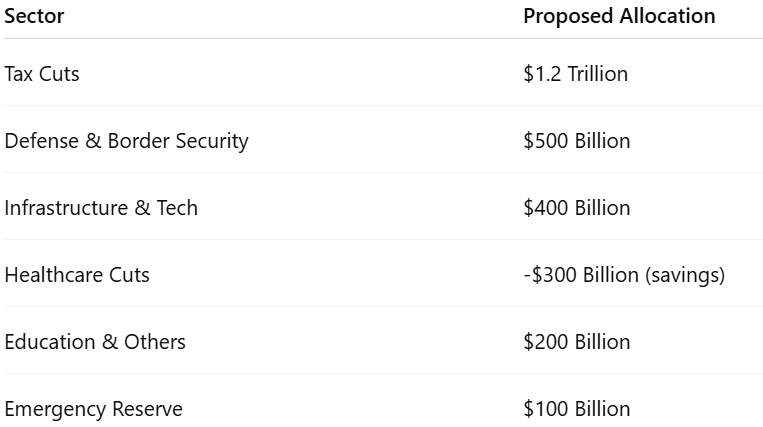Click the $1.2 Trillion allocation cell

(576, 74)
